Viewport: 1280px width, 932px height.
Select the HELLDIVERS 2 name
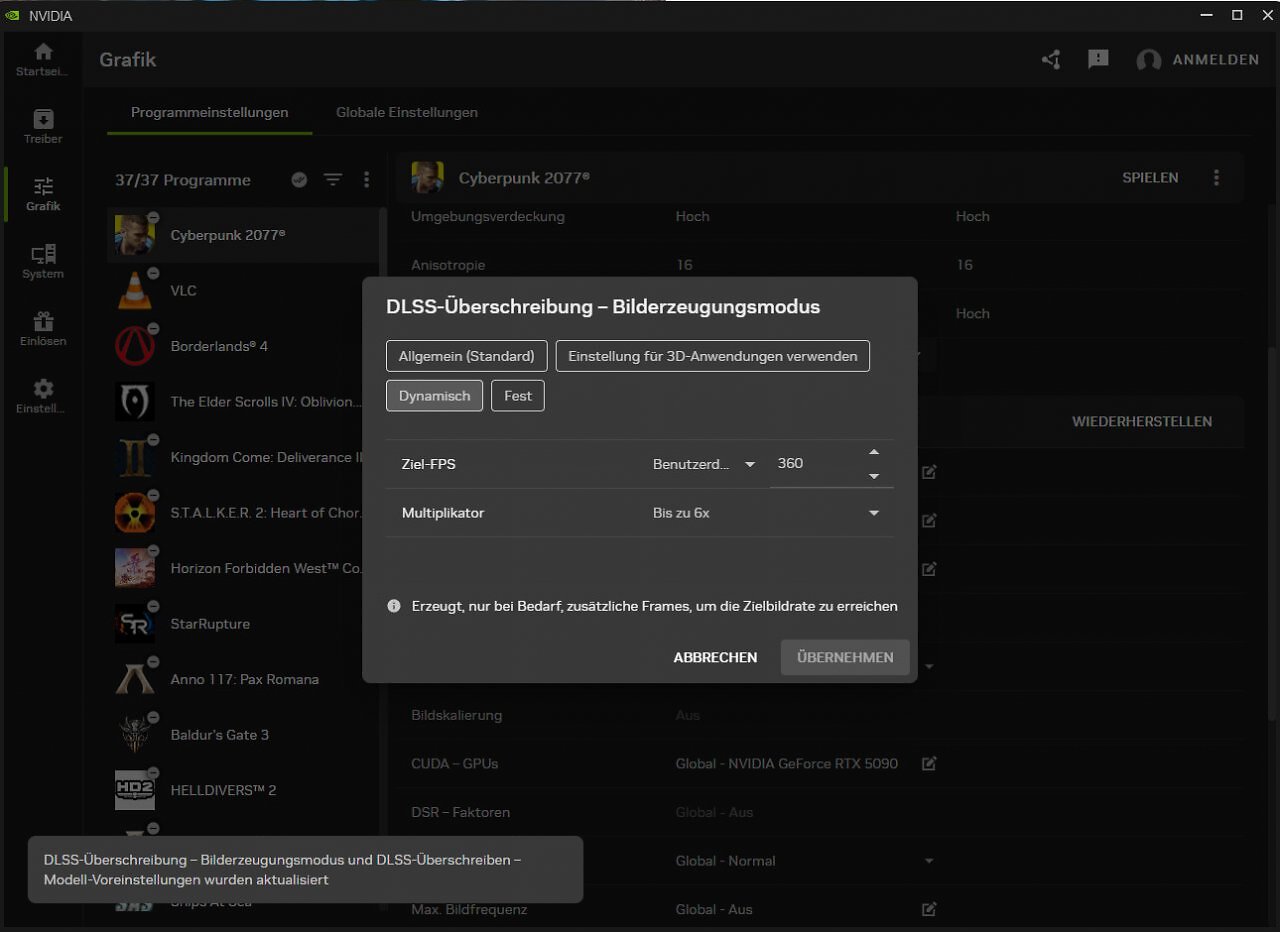[223, 790]
